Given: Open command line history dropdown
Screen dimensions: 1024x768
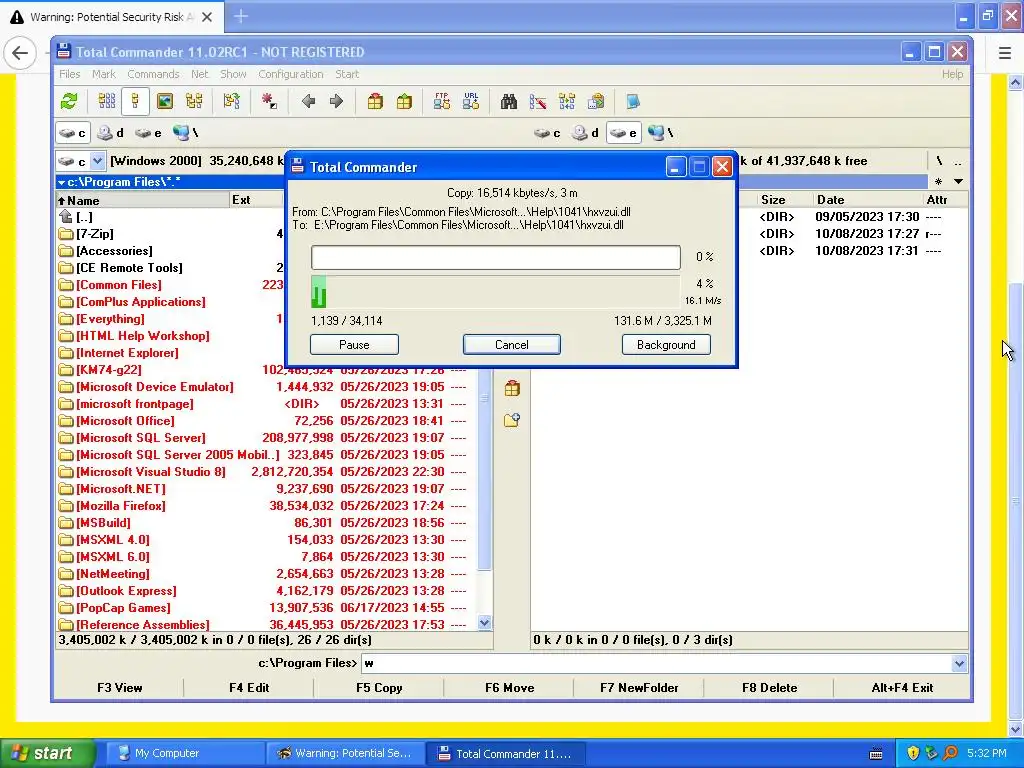Looking at the screenshot, I should tap(959, 664).
